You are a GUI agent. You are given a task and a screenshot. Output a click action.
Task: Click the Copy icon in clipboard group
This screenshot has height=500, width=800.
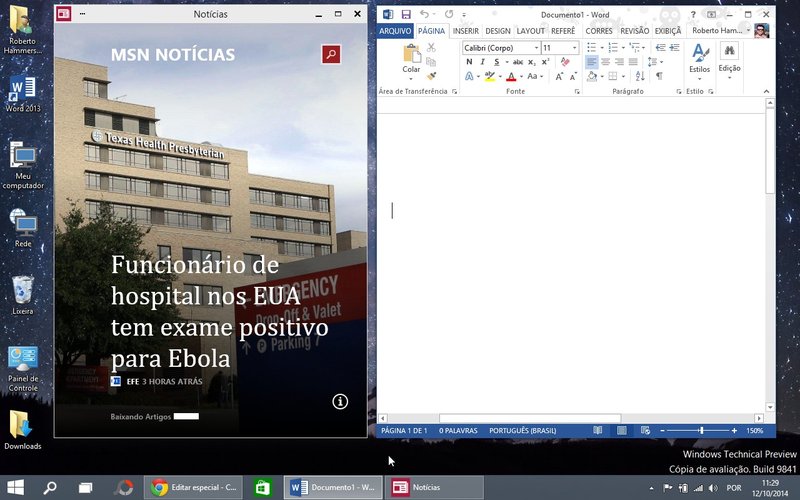431,62
